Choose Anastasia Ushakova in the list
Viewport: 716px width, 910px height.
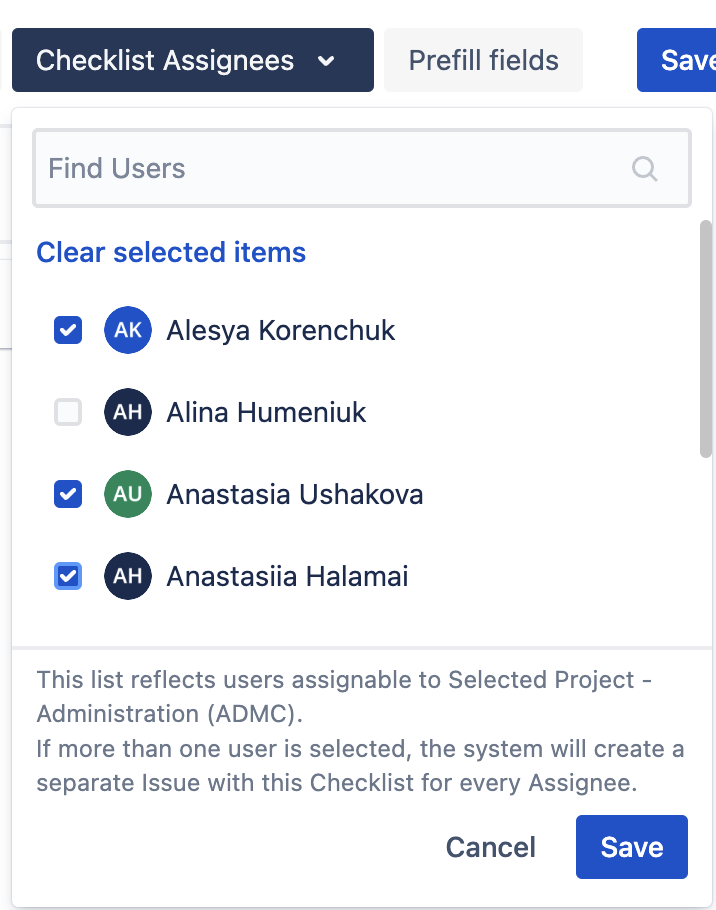[295, 494]
